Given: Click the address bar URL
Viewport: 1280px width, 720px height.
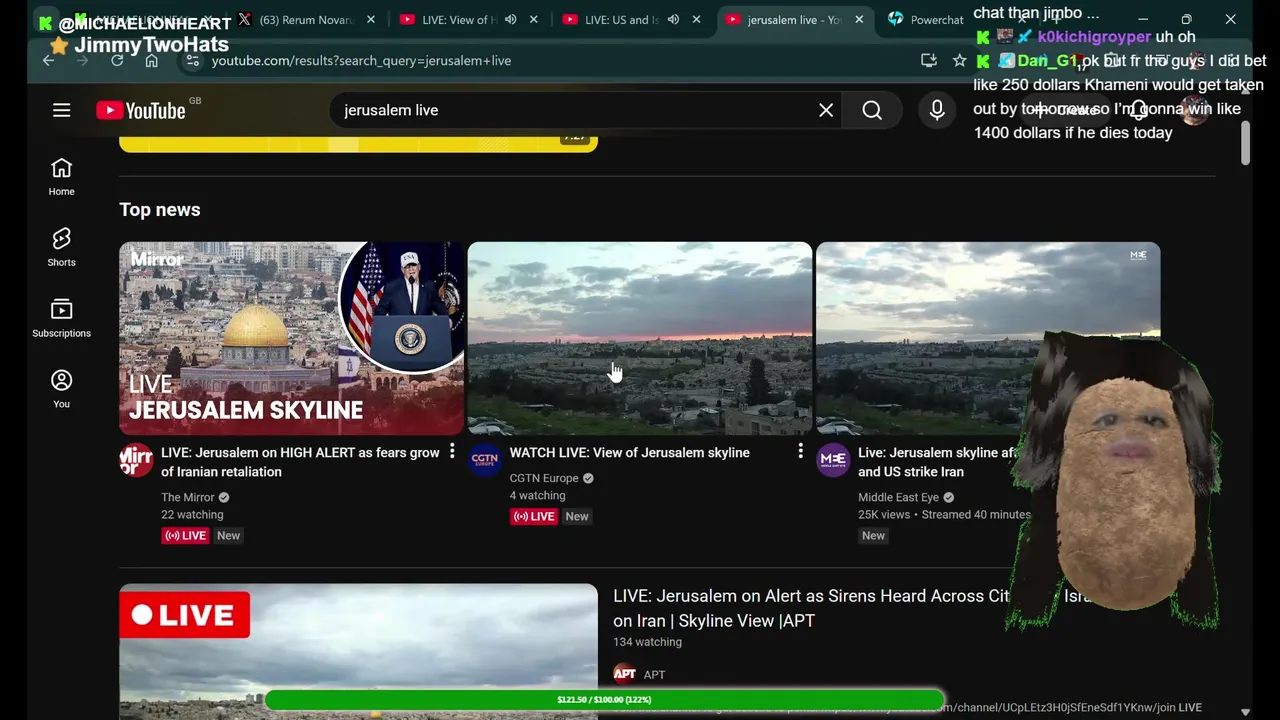Looking at the screenshot, I should (361, 60).
